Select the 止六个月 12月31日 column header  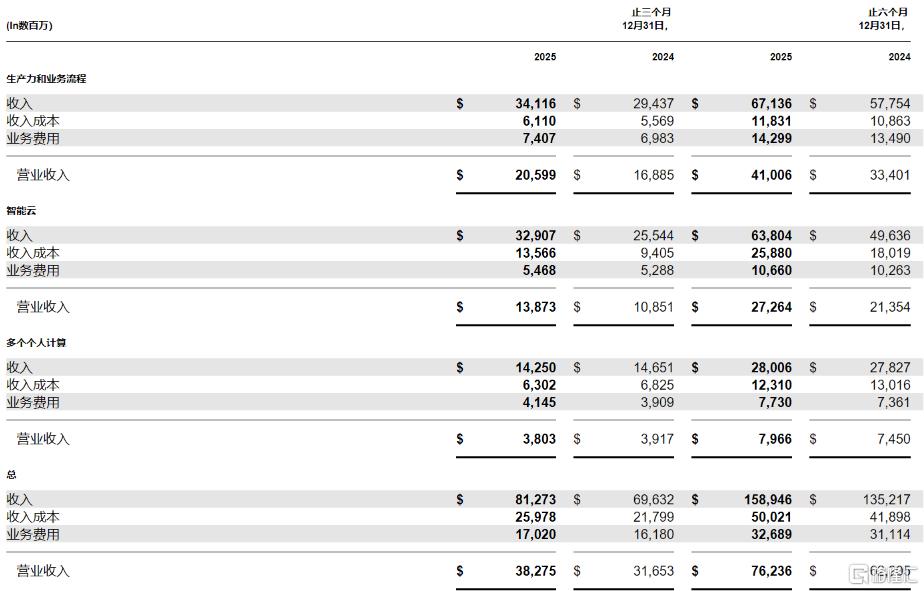coord(883,19)
